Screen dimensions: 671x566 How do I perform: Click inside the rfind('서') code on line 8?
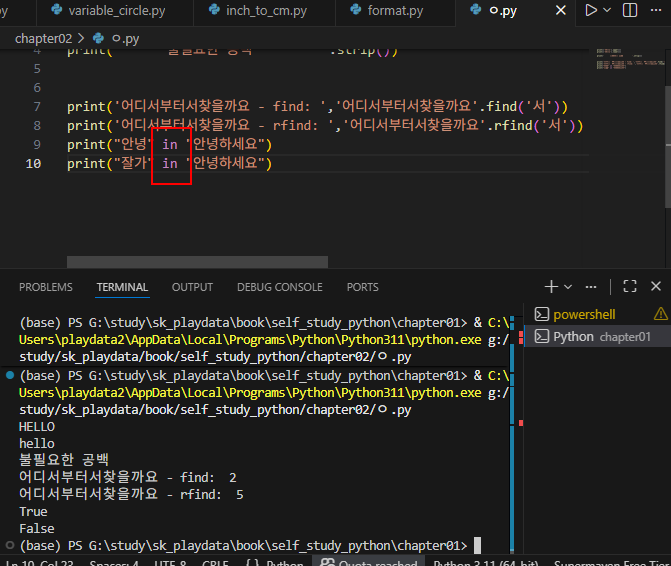point(538,125)
